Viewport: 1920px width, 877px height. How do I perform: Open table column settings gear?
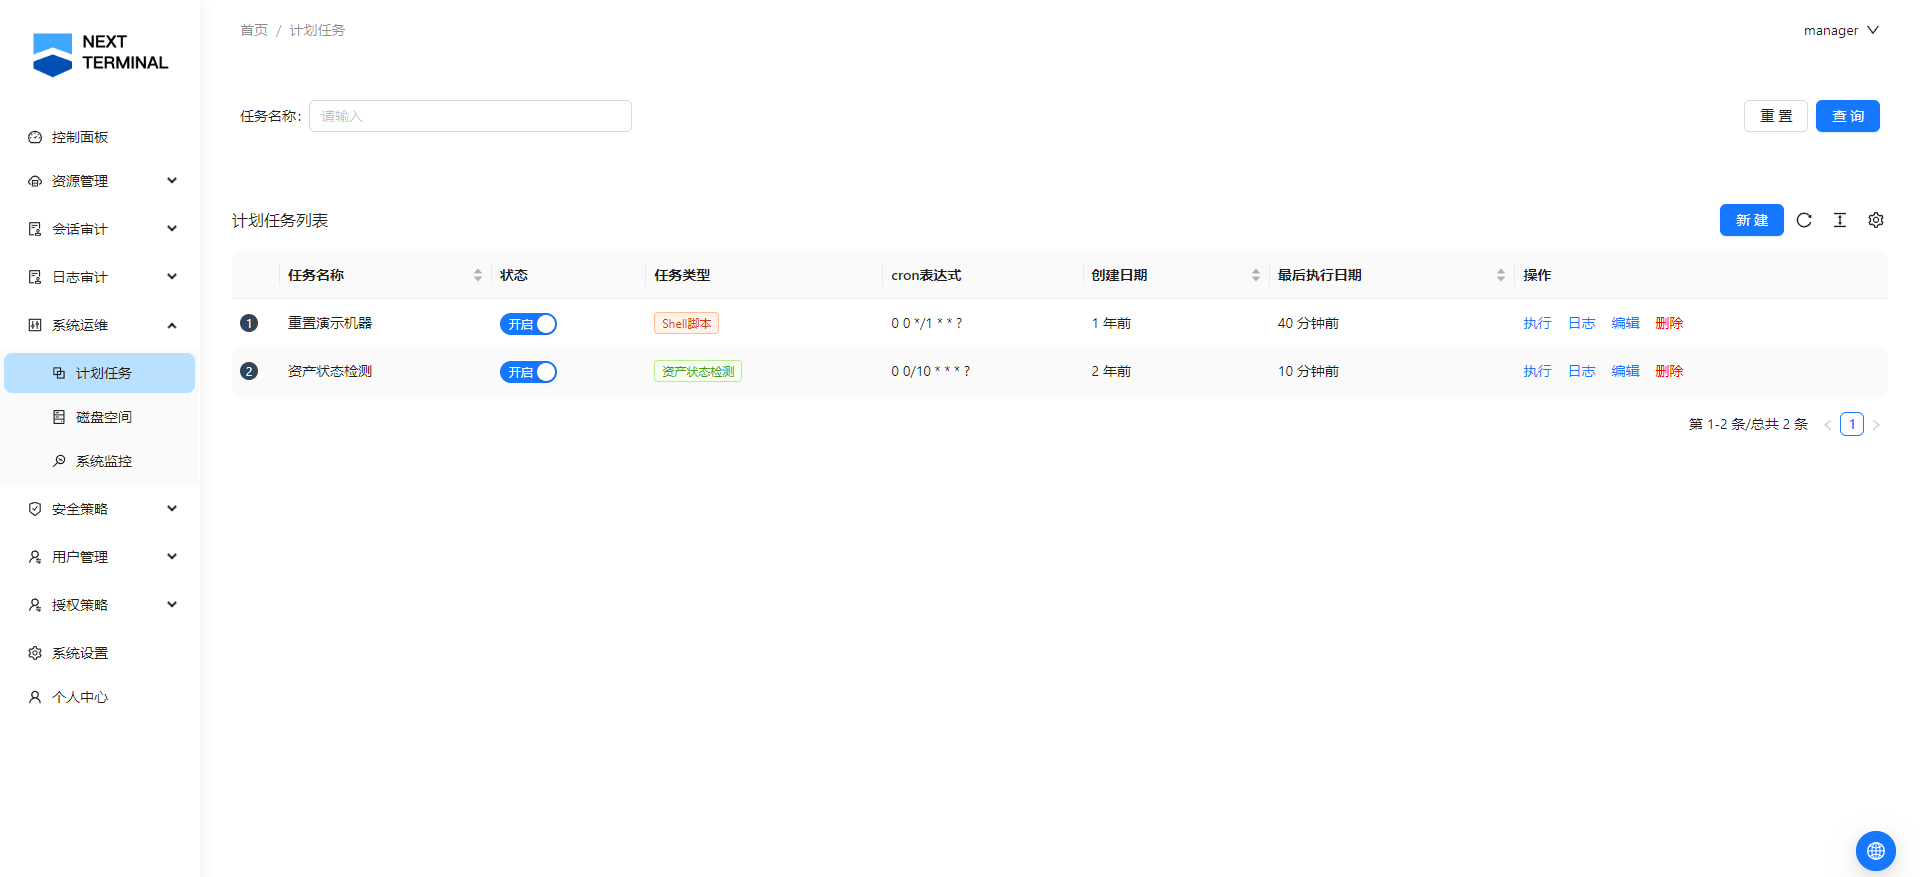tap(1876, 220)
